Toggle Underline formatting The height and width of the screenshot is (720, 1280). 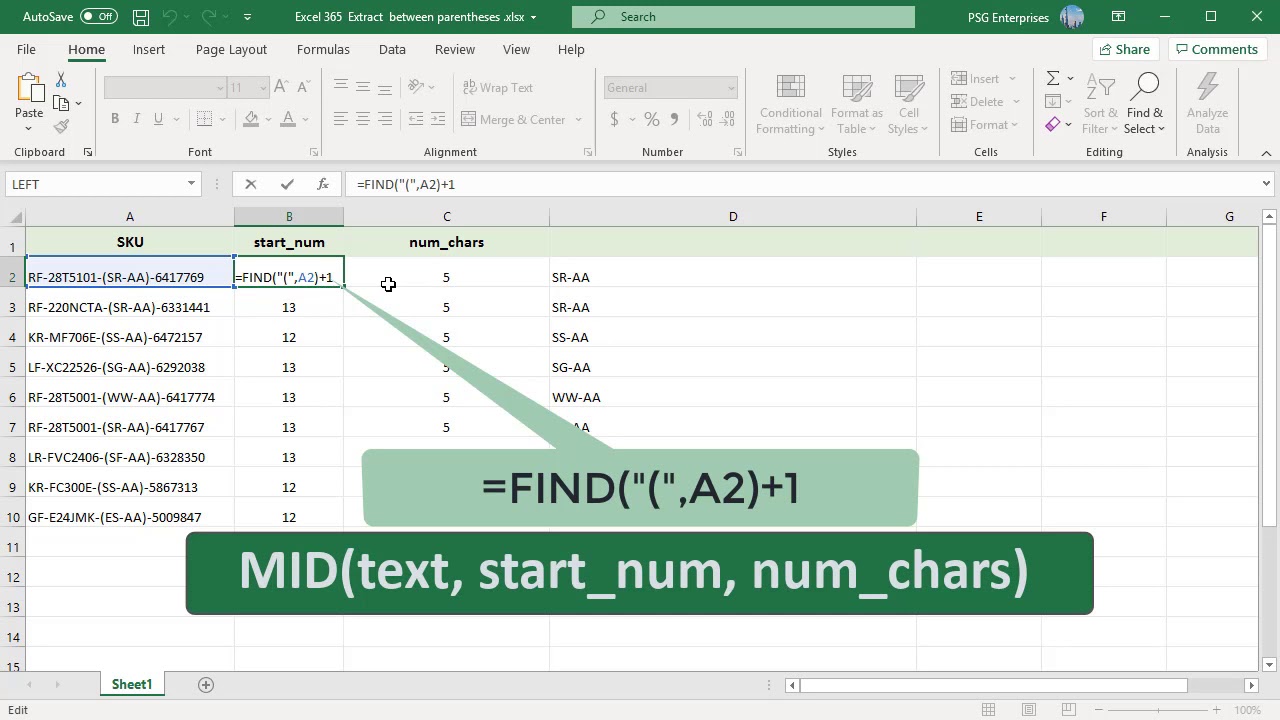[158, 119]
